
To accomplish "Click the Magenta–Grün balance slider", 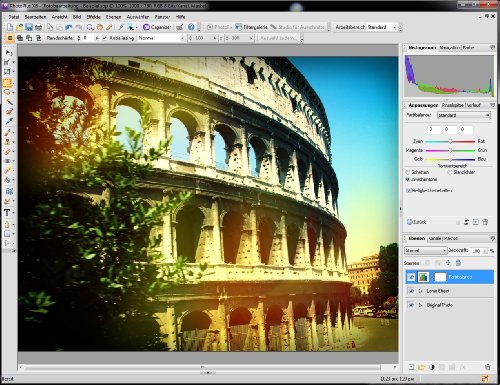I will click(x=450, y=150).
